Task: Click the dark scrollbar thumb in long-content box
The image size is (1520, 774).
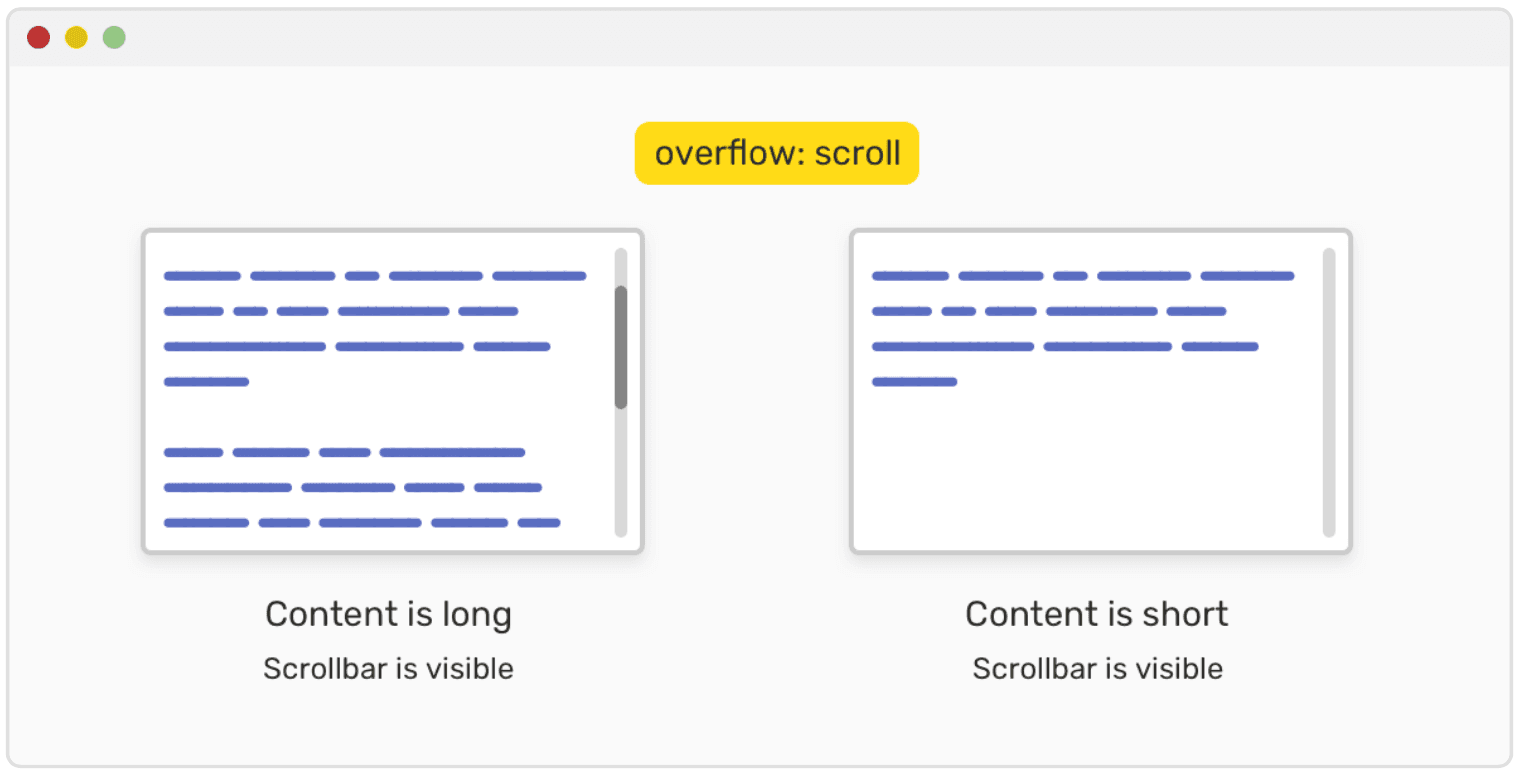Action: point(621,347)
